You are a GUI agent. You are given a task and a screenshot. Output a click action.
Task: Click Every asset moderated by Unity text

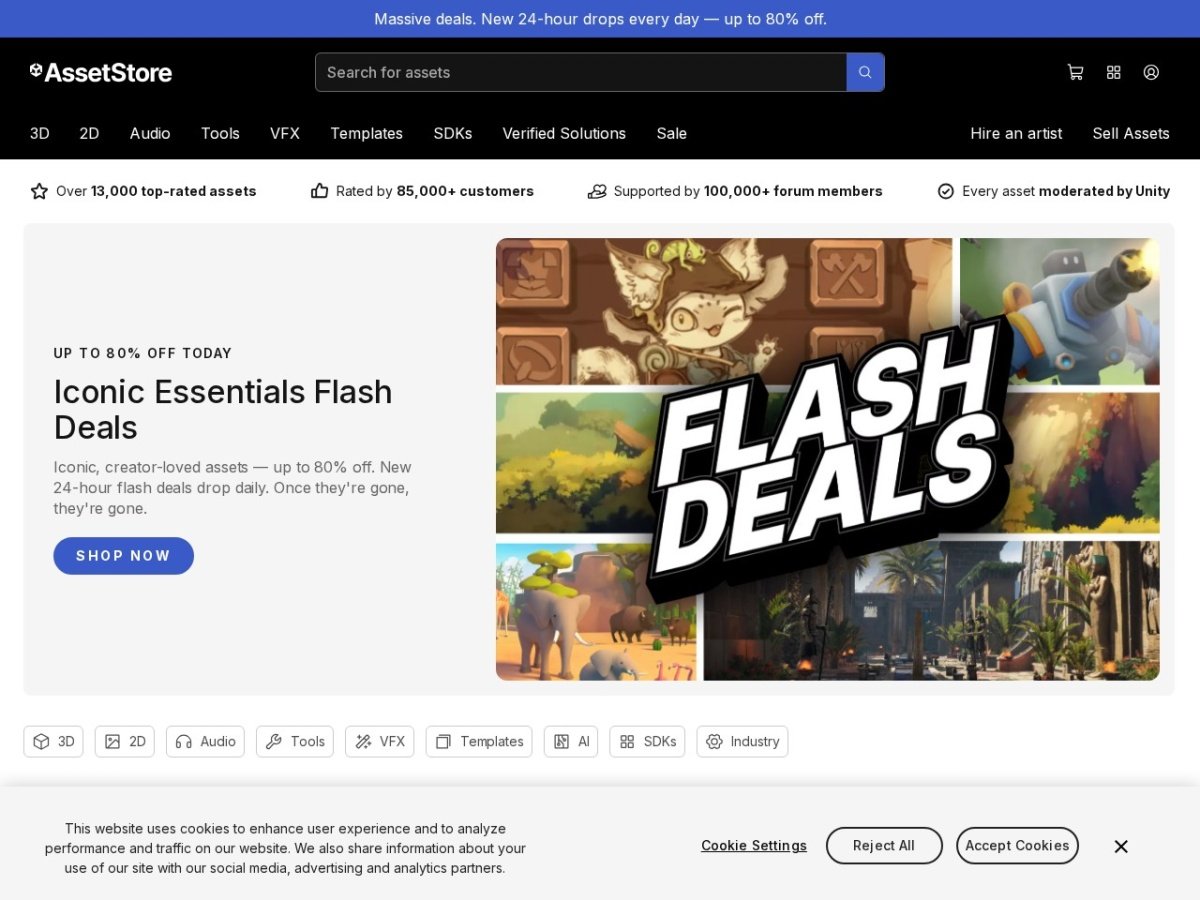(1066, 191)
